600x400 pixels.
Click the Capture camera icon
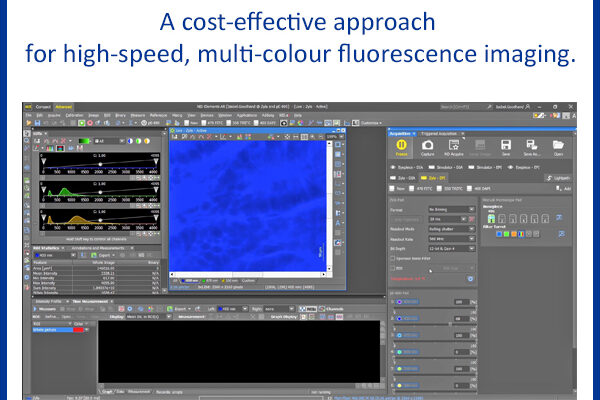pos(427,147)
